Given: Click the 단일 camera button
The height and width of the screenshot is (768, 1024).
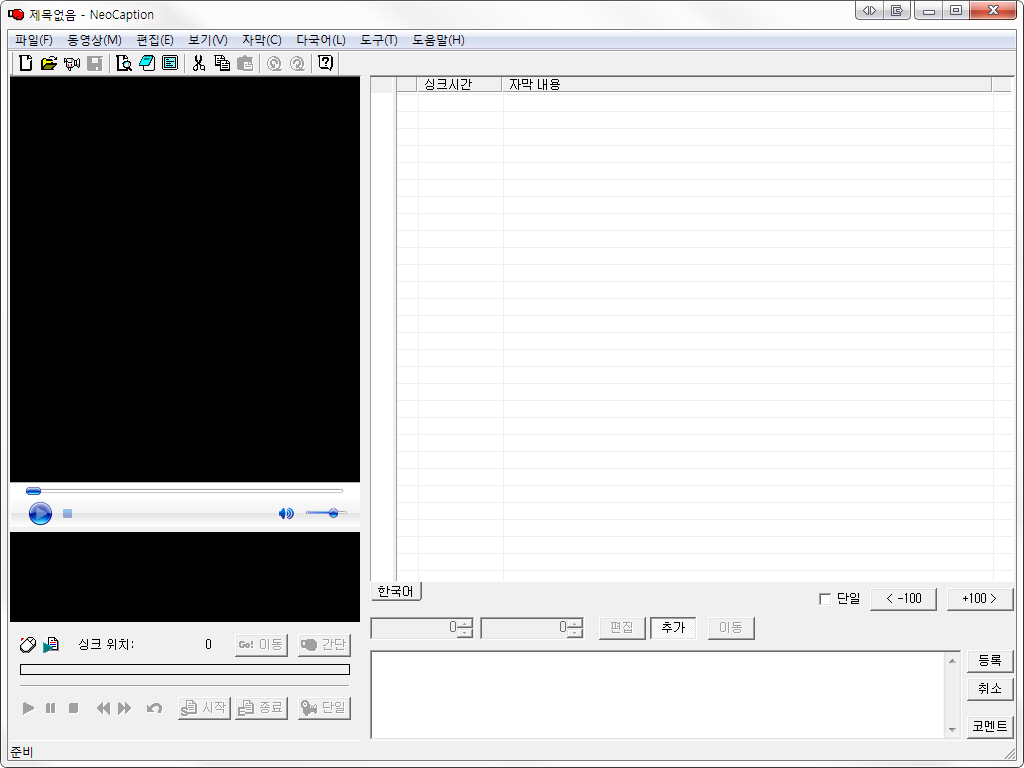Looking at the screenshot, I should click(324, 708).
